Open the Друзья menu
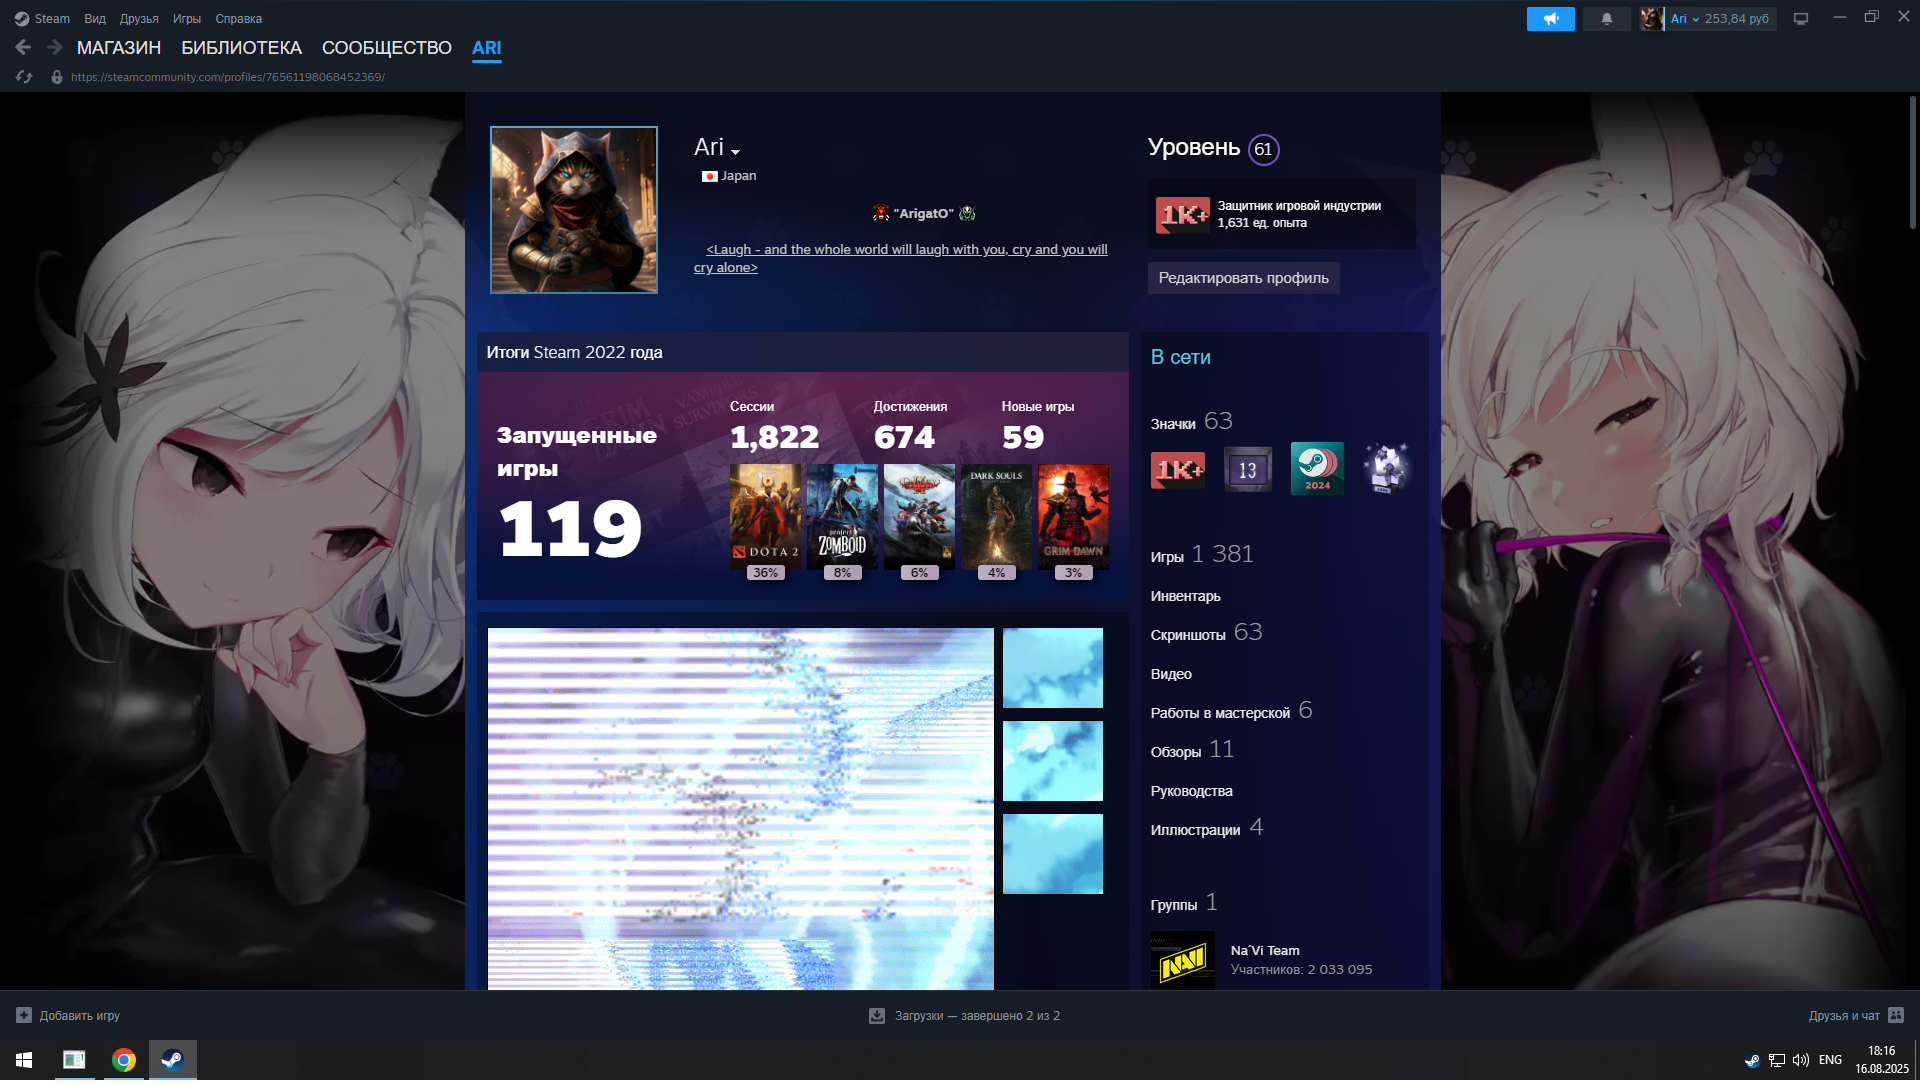Image resolution: width=1920 pixels, height=1084 pixels. pyautogui.click(x=139, y=19)
